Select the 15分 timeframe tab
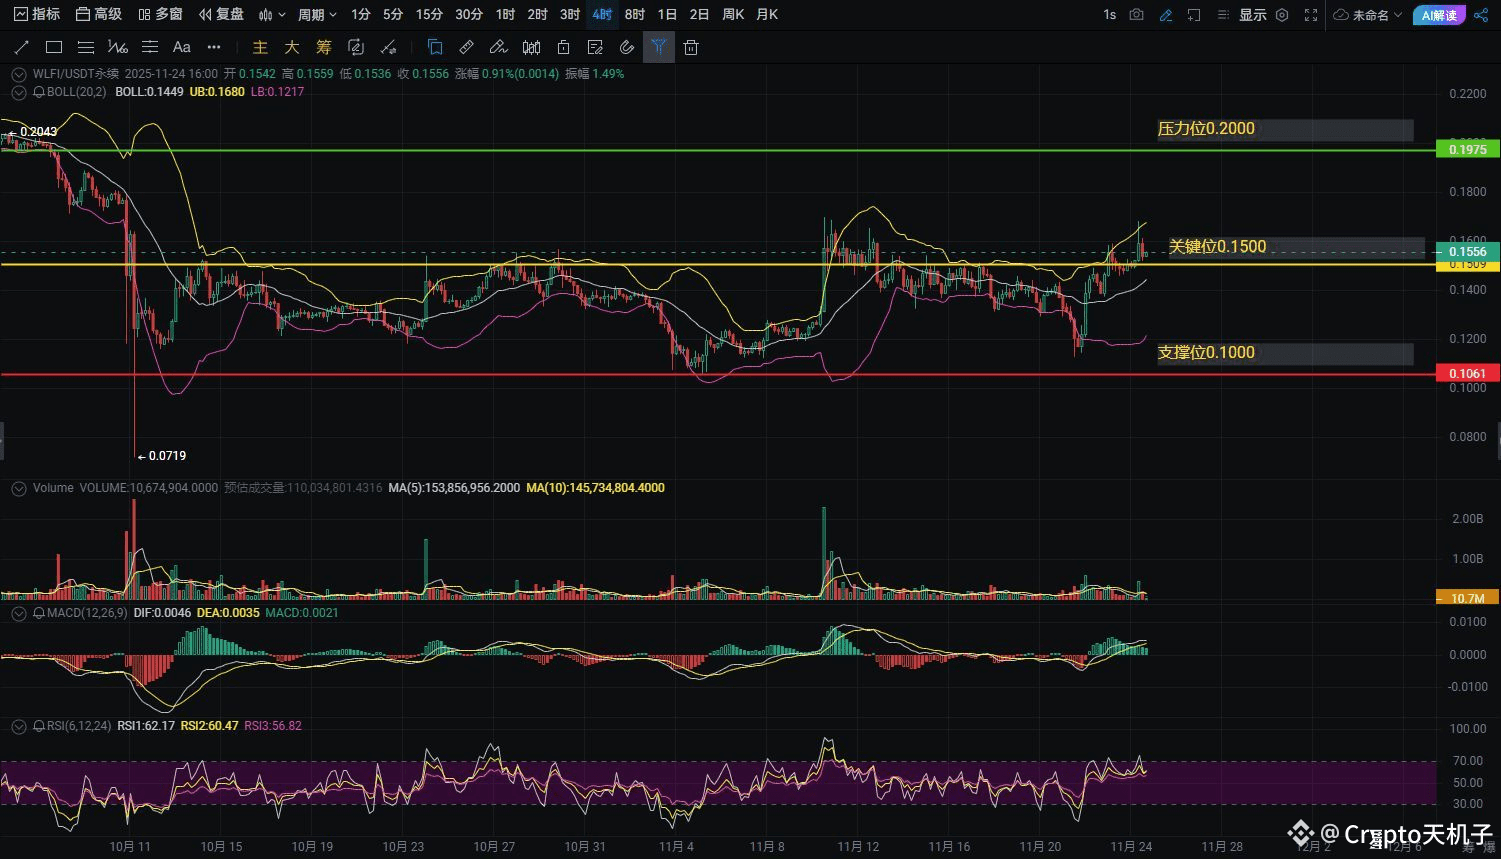Viewport: 1501px width, 859px height. [429, 15]
